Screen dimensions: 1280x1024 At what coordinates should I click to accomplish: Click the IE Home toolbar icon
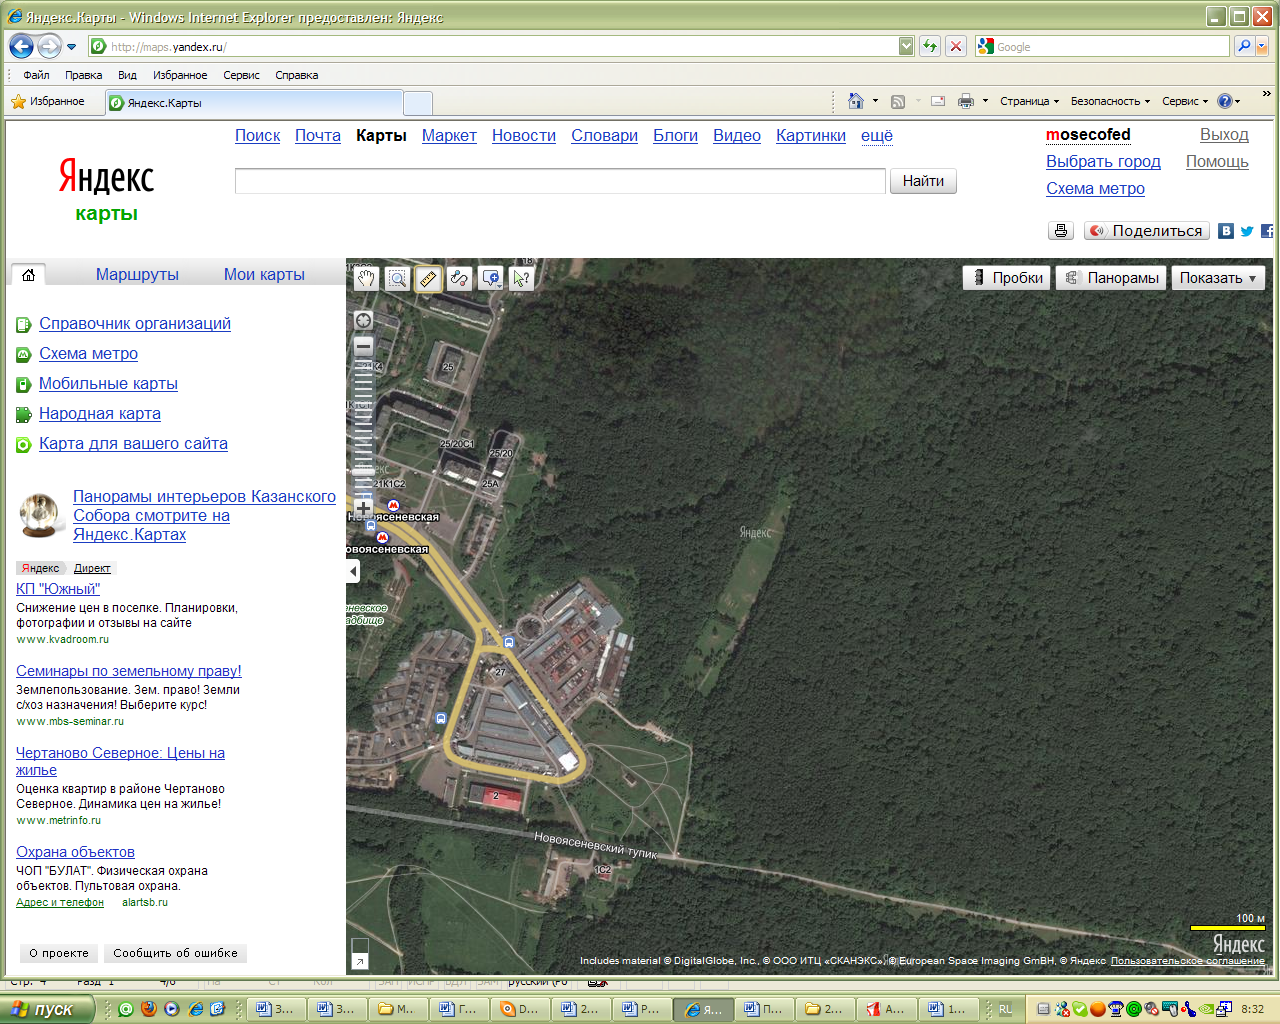click(x=856, y=101)
